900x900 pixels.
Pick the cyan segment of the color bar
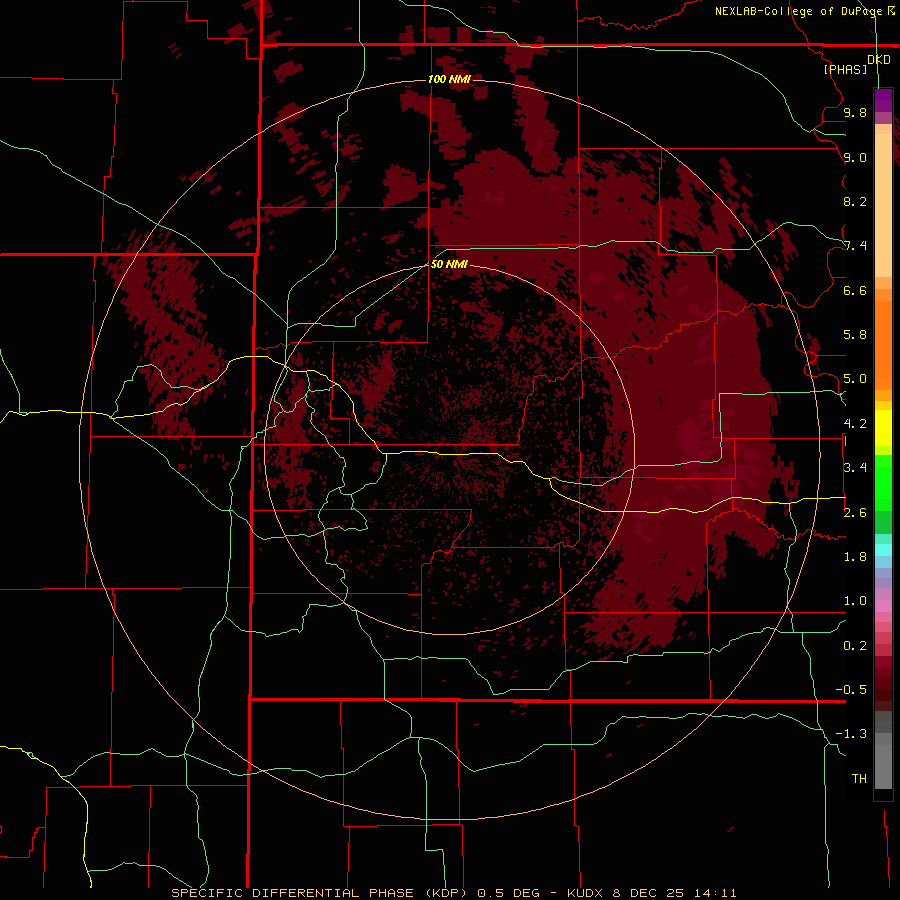(x=883, y=550)
